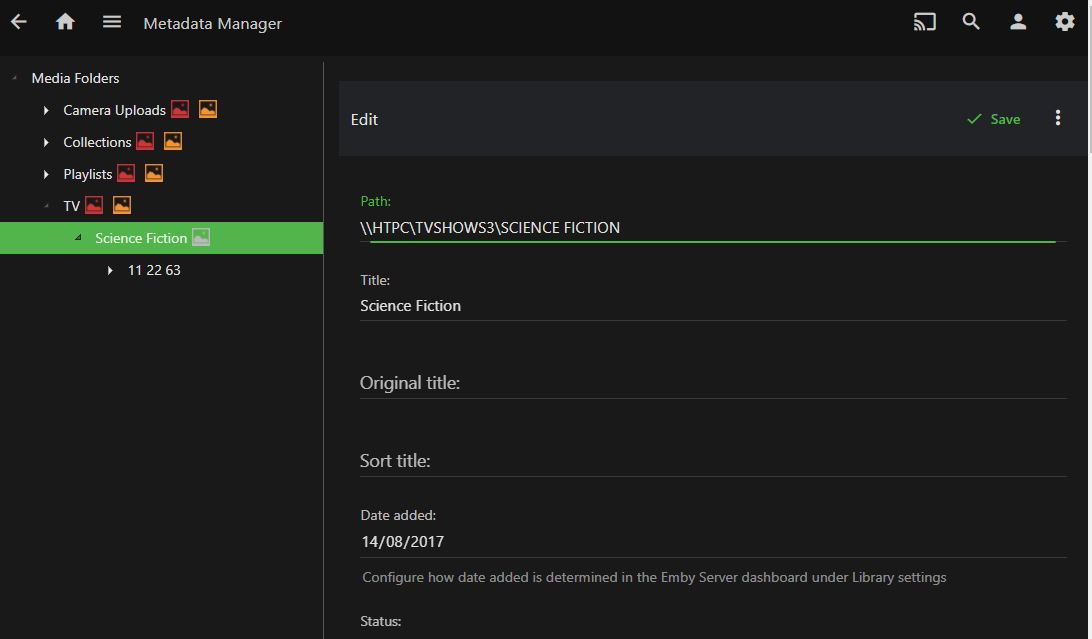The width and height of the screenshot is (1092, 639).
Task: Collapse the TV folder node
Action: (46, 206)
